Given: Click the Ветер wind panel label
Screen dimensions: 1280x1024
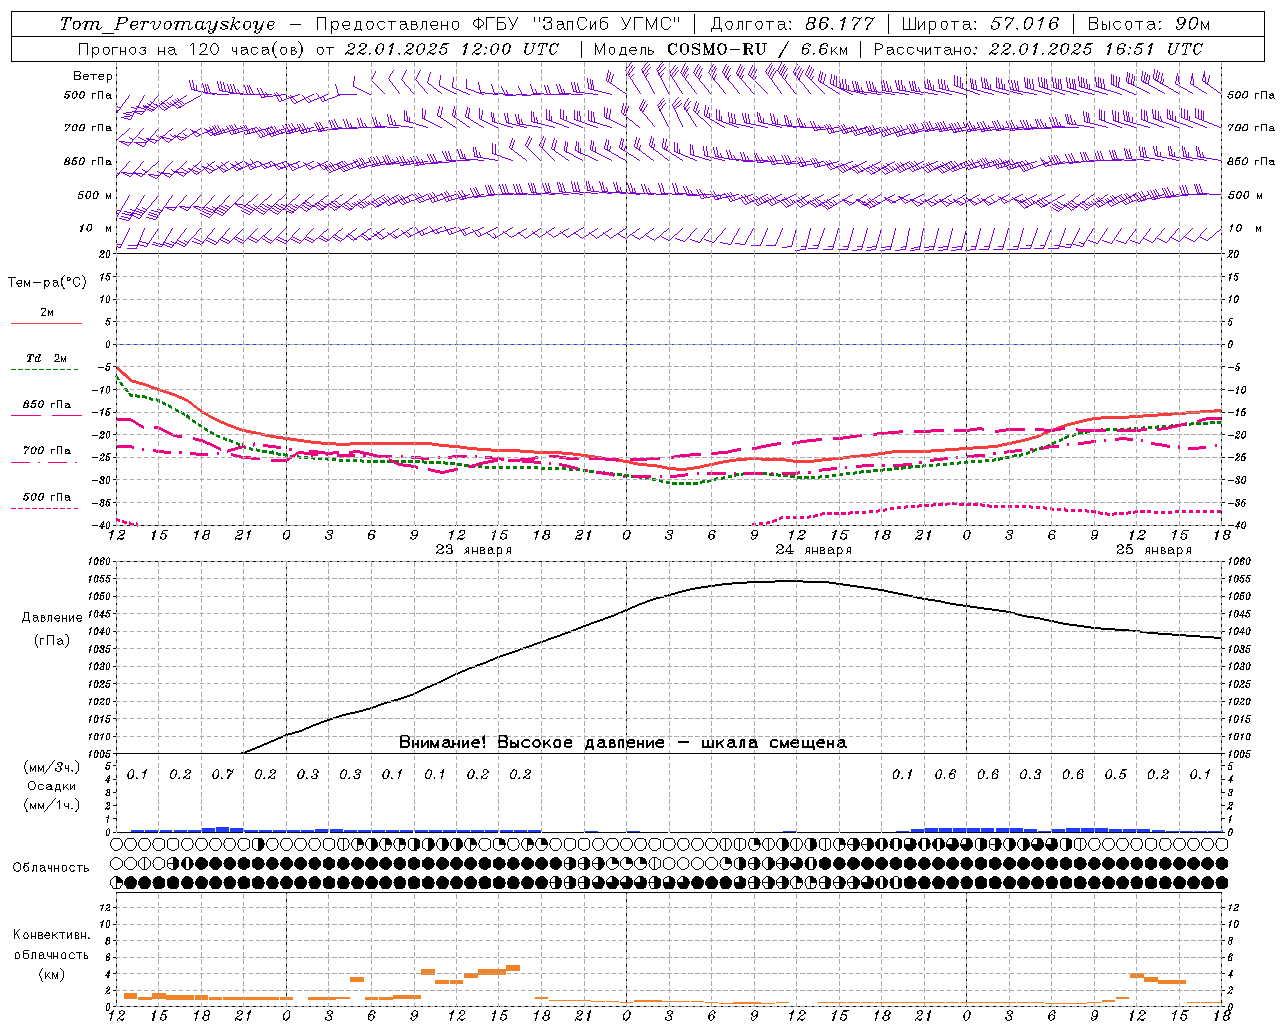Looking at the screenshot, I should [92, 76].
